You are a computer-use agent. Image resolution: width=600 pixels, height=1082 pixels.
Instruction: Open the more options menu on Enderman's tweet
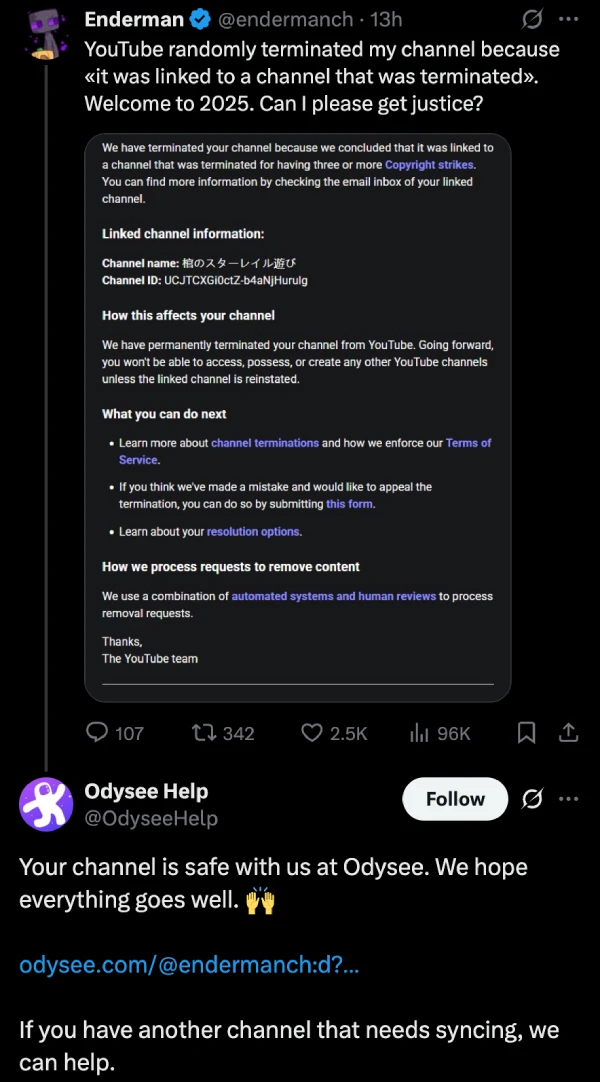pyautogui.click(x=569, y=19)
